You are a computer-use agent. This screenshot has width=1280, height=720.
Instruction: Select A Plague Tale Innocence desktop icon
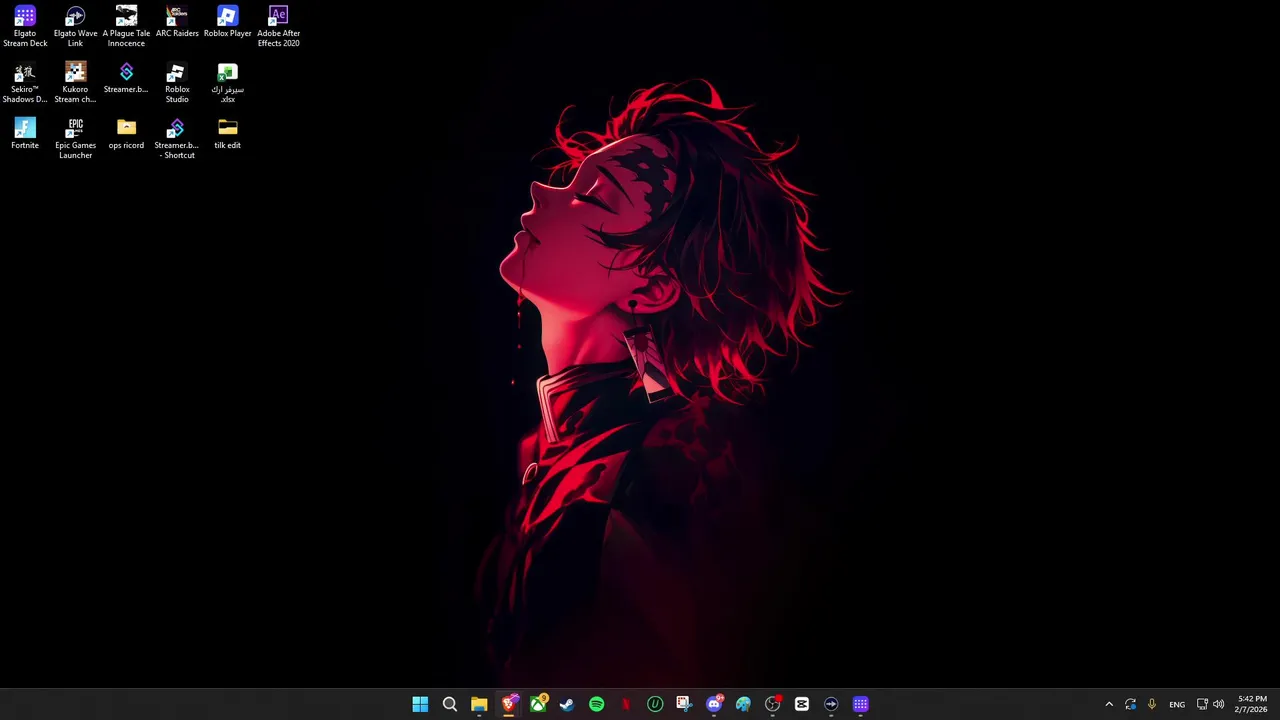click(x=126, y=27)
